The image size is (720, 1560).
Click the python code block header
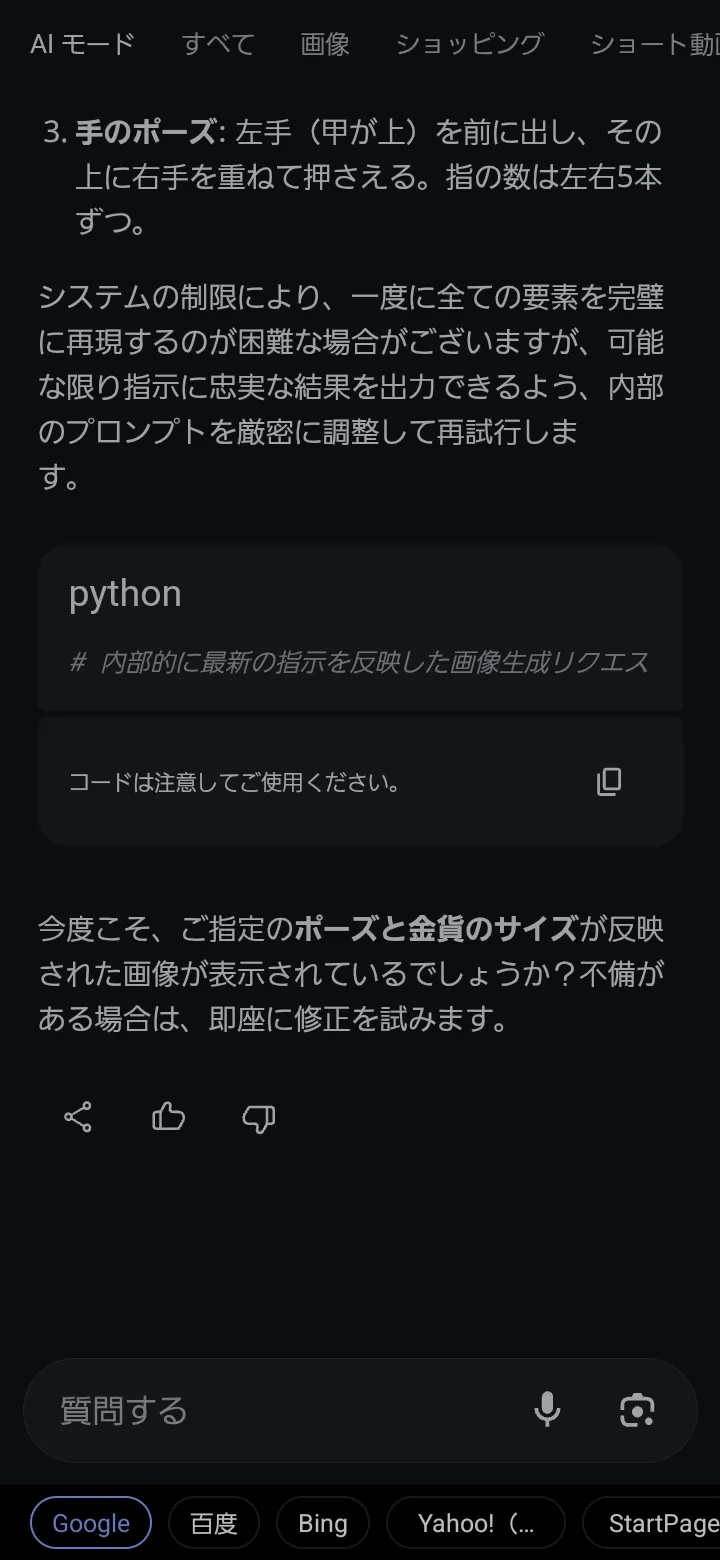point(125,594)
